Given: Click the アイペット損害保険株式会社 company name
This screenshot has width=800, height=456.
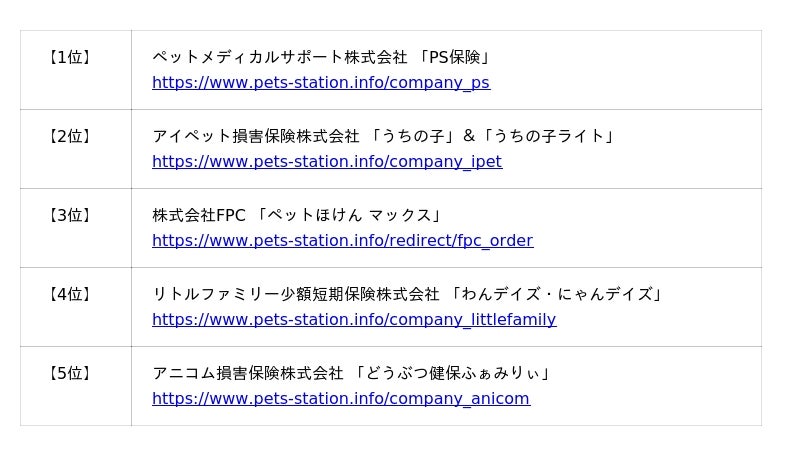Looking at the screenshot, I should click(x=255, y=137).
